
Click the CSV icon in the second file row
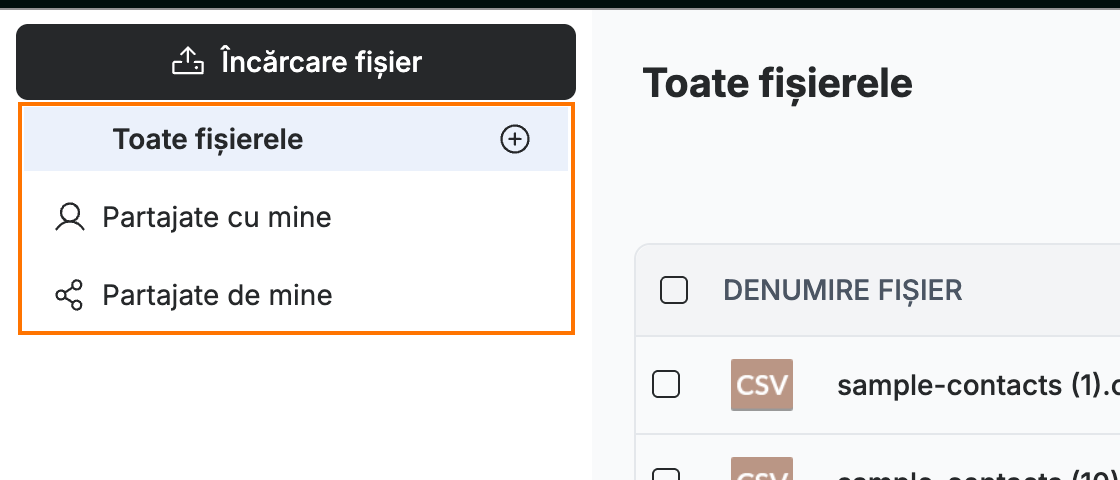tap(761, 469)
